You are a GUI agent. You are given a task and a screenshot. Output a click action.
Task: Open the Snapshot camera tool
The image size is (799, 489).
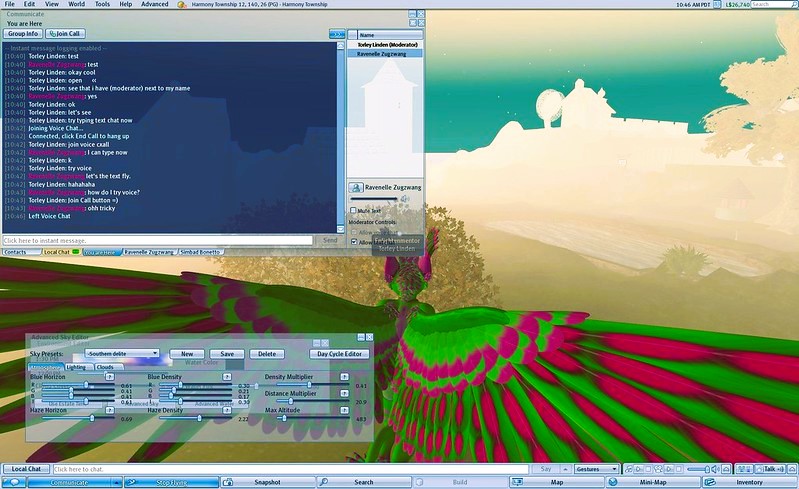(268, 482)
